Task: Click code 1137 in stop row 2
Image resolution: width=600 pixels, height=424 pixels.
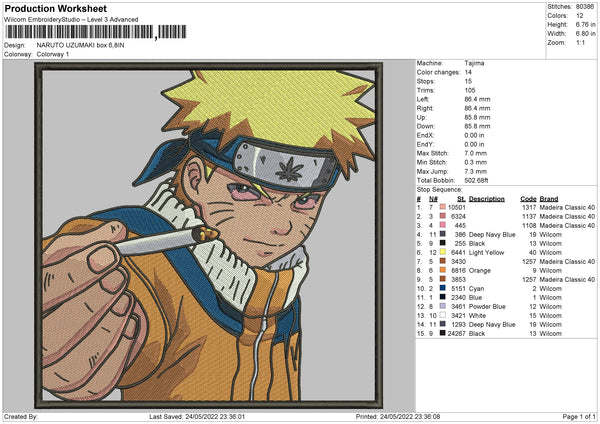Action: 529,217
